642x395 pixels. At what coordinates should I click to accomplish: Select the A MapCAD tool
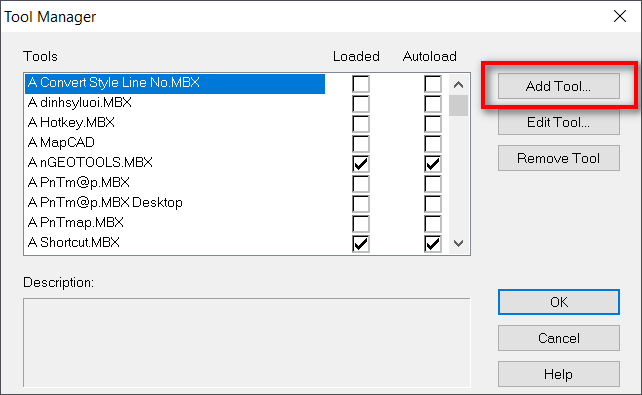[175, 142]
